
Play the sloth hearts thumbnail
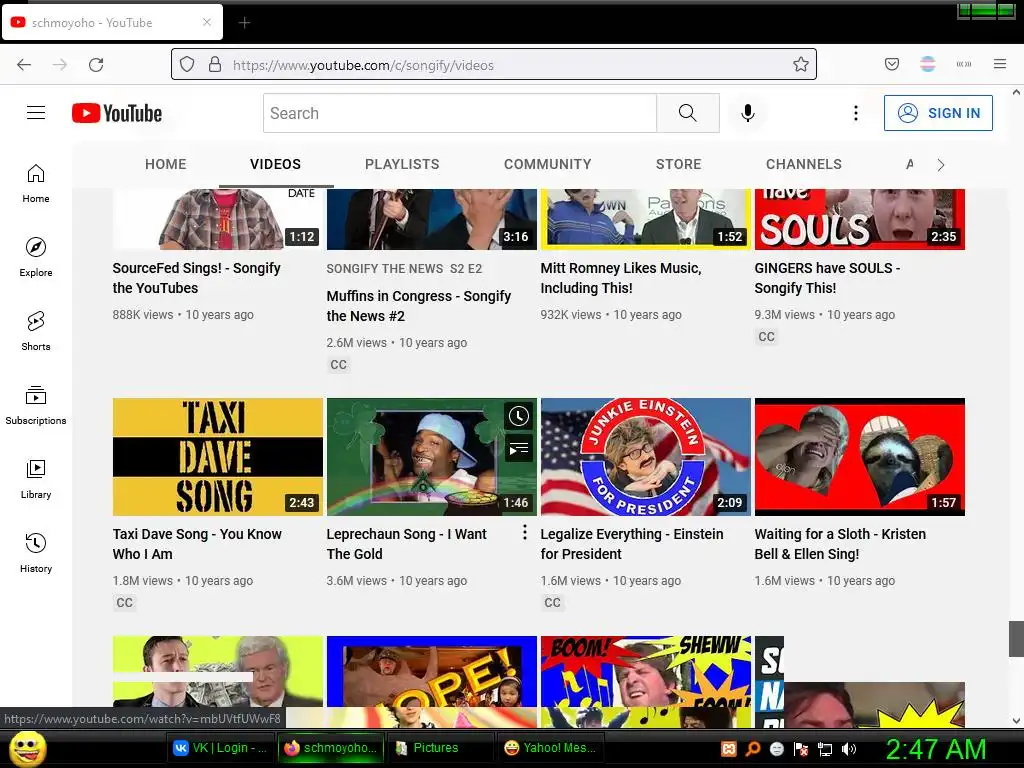click(x=859, y=456)
